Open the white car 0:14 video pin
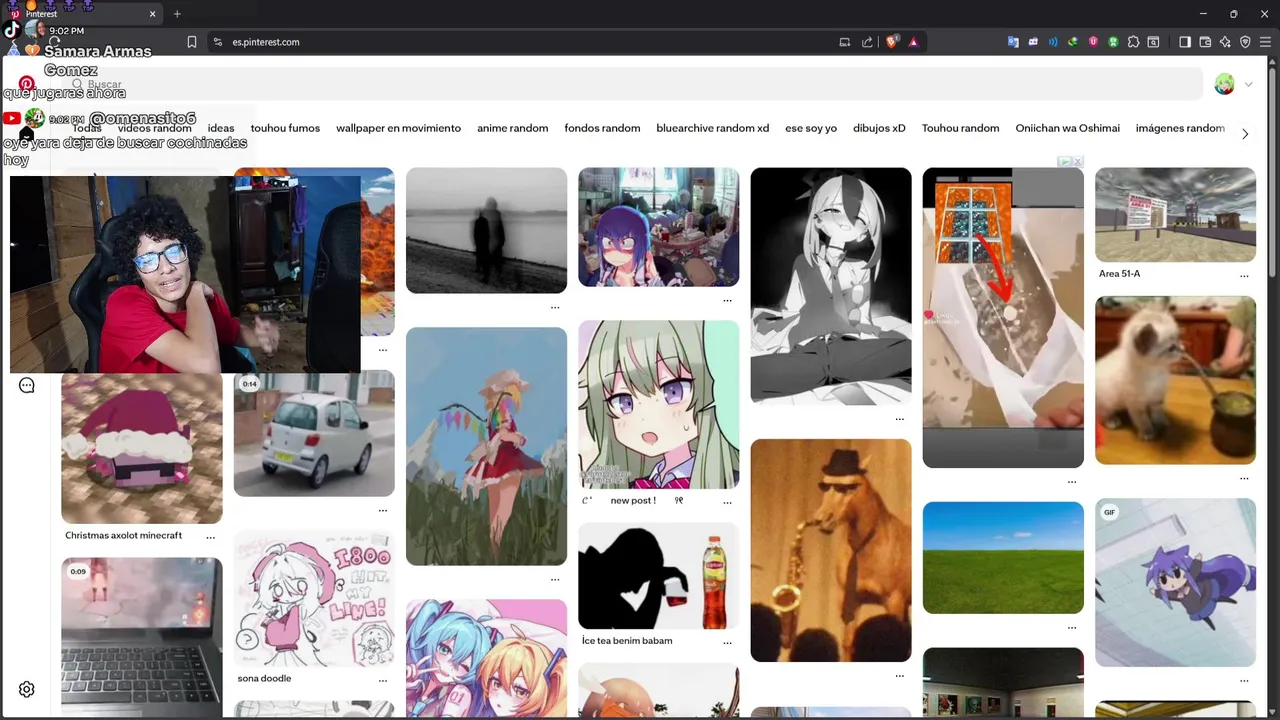Screen dimensions: 1280x720 314,433
